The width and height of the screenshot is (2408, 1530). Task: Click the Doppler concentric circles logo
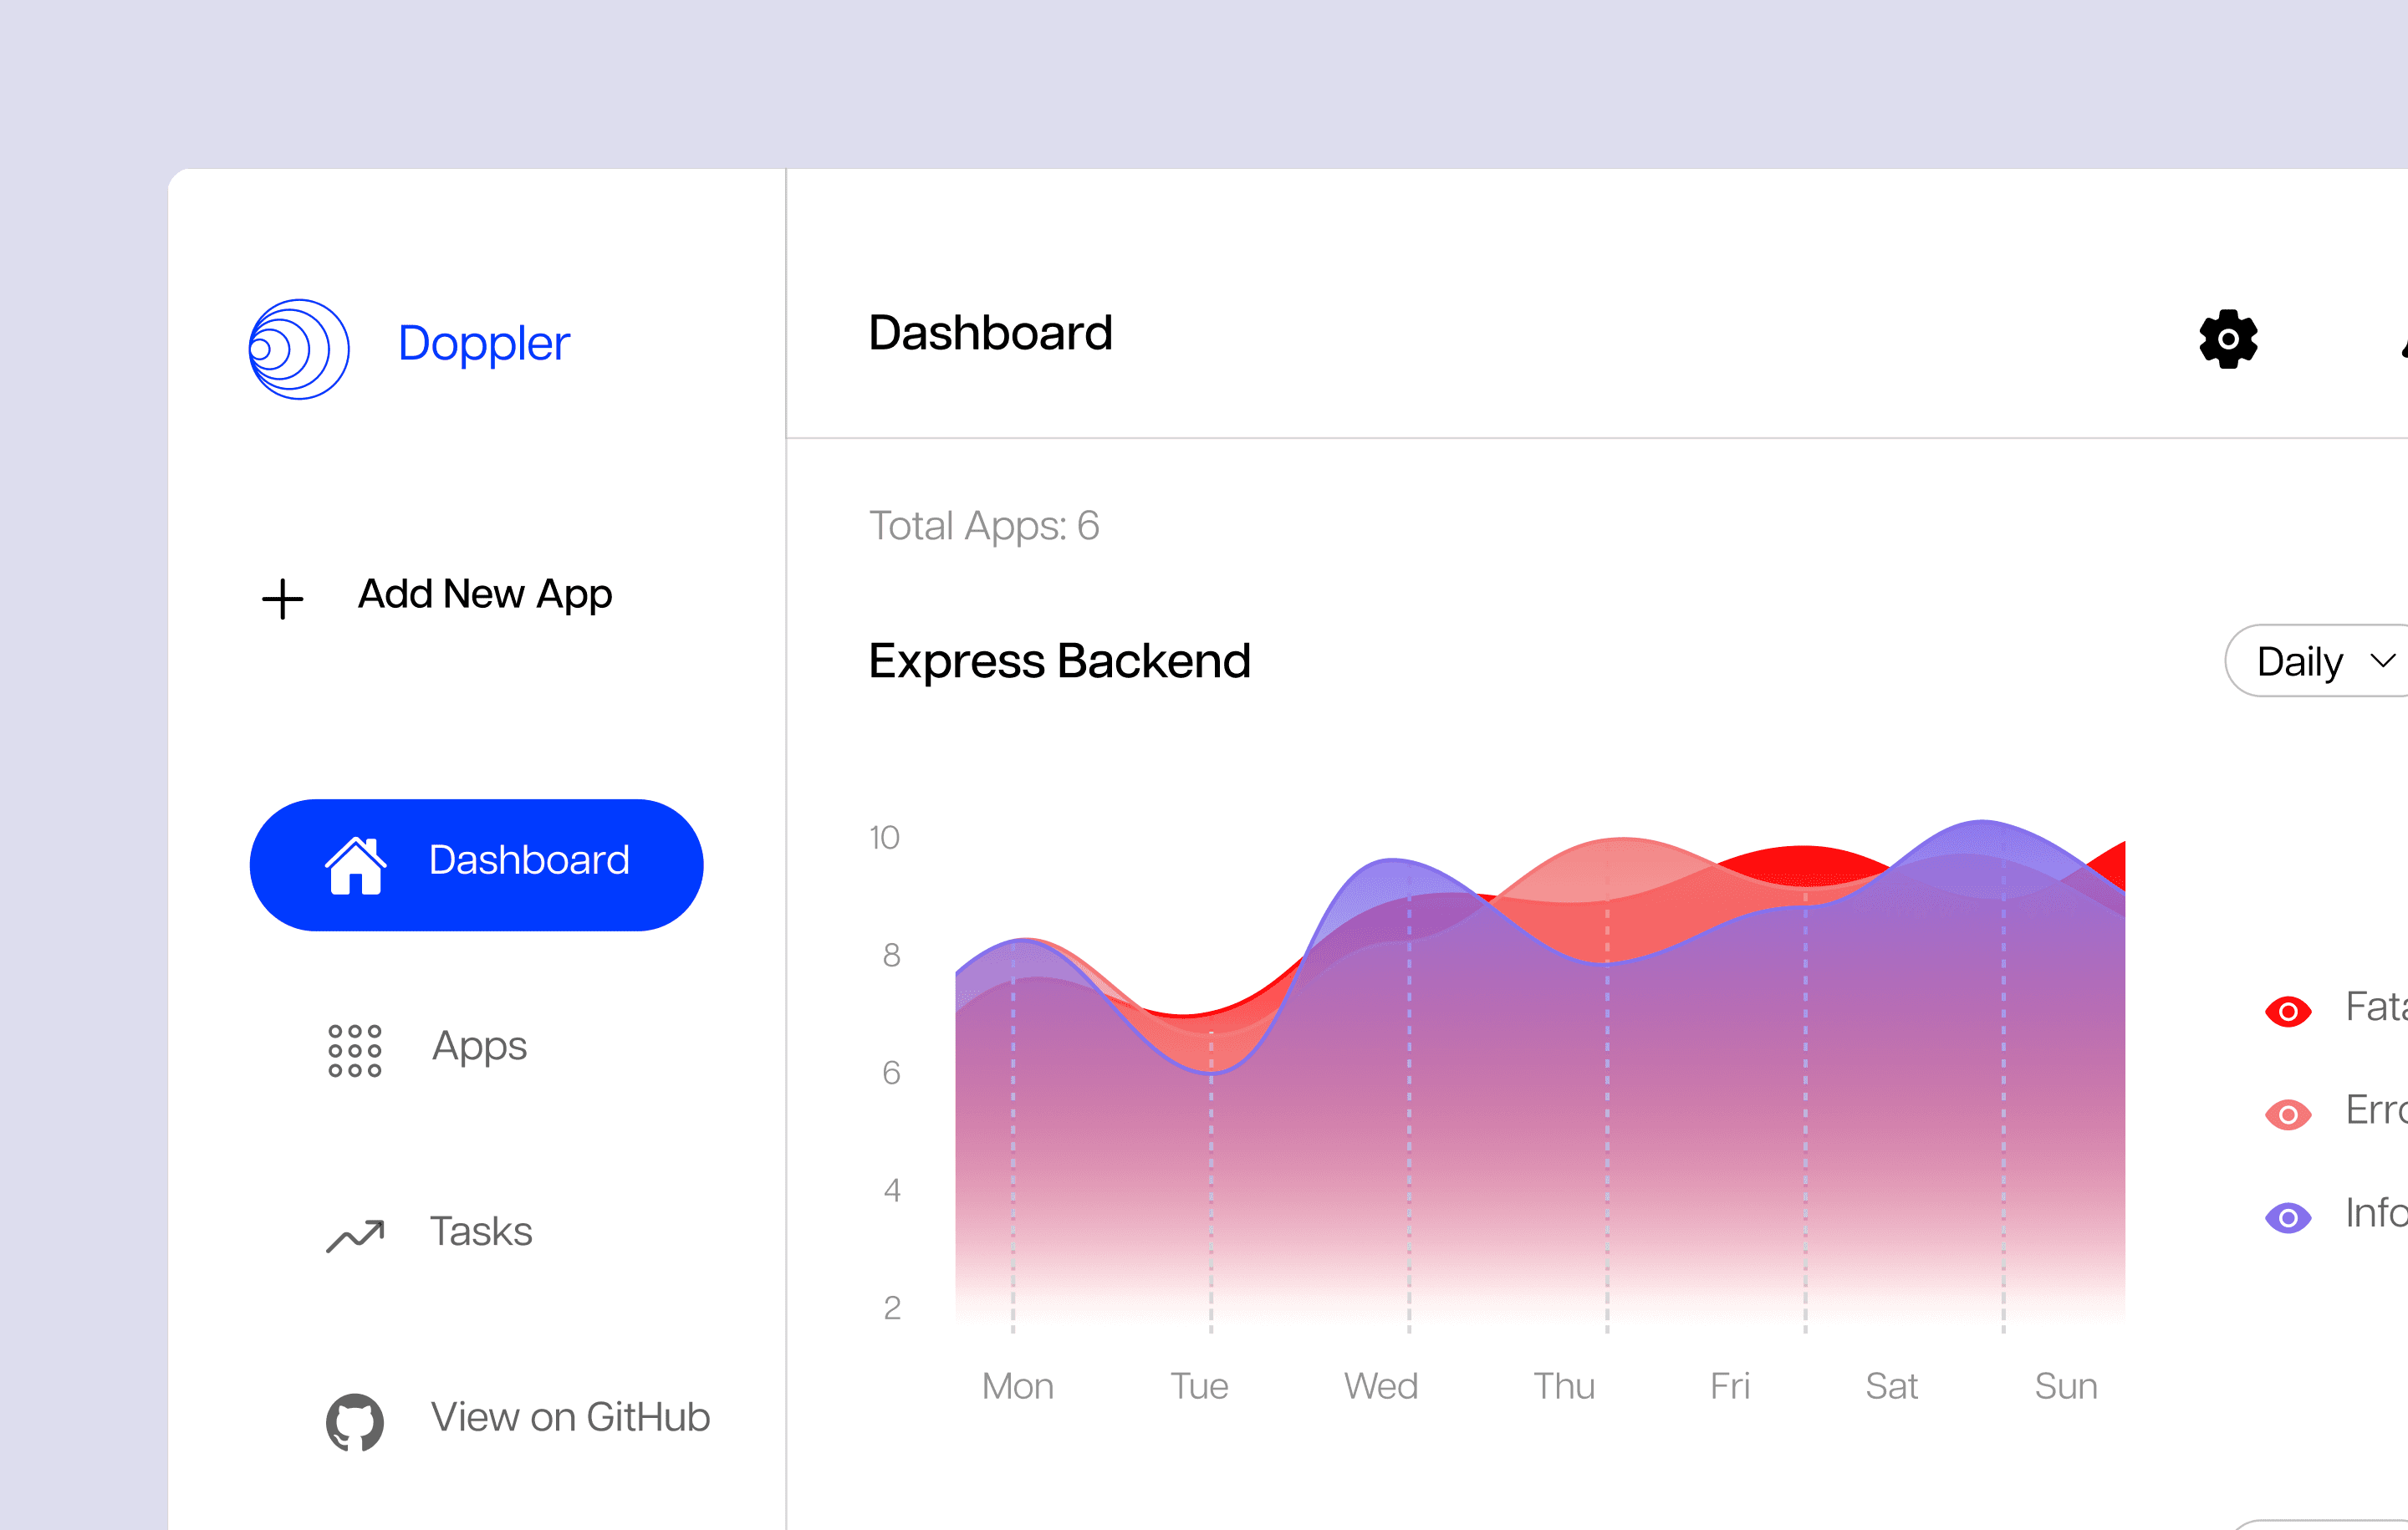tap(299, 349)
